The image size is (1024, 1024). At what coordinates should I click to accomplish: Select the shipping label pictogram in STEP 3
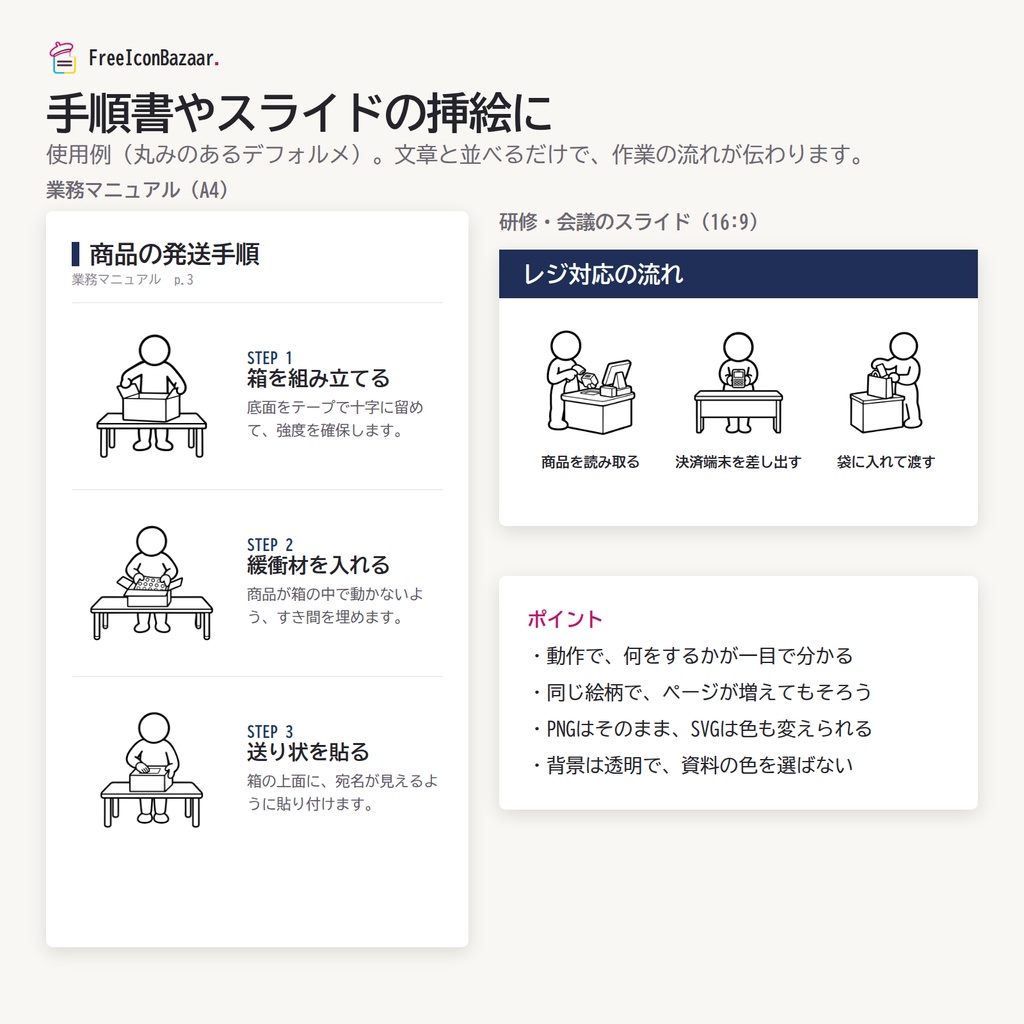(x=152, y=769)
